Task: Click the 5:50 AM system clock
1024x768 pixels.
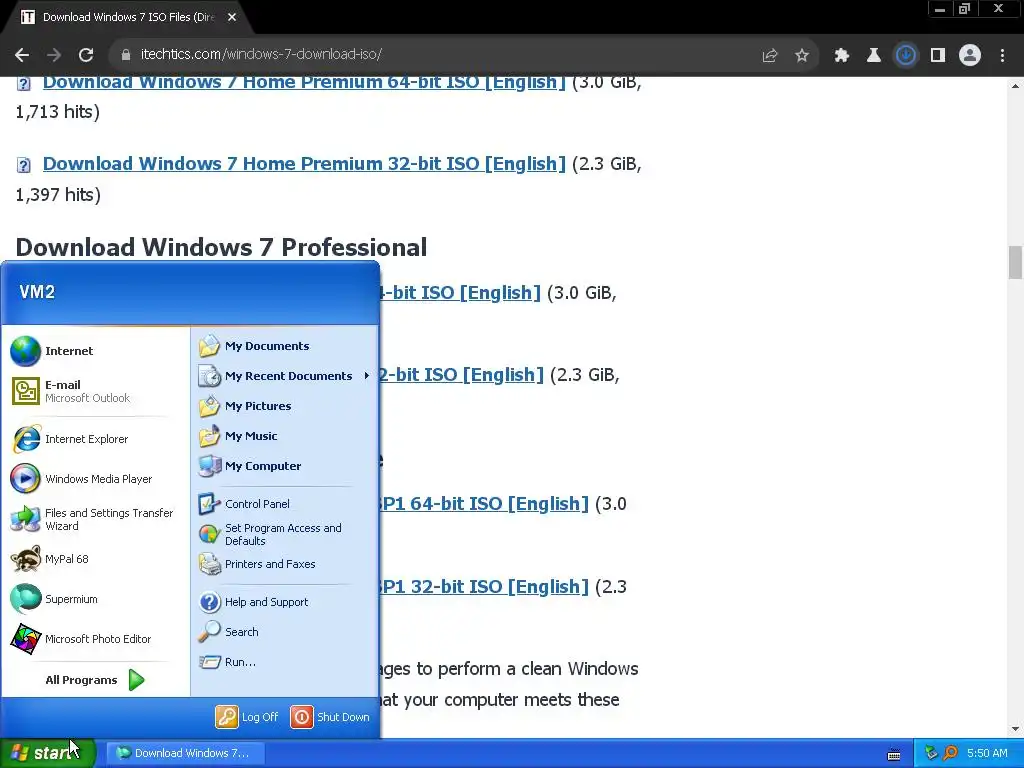Action: (x=987, y=753)
